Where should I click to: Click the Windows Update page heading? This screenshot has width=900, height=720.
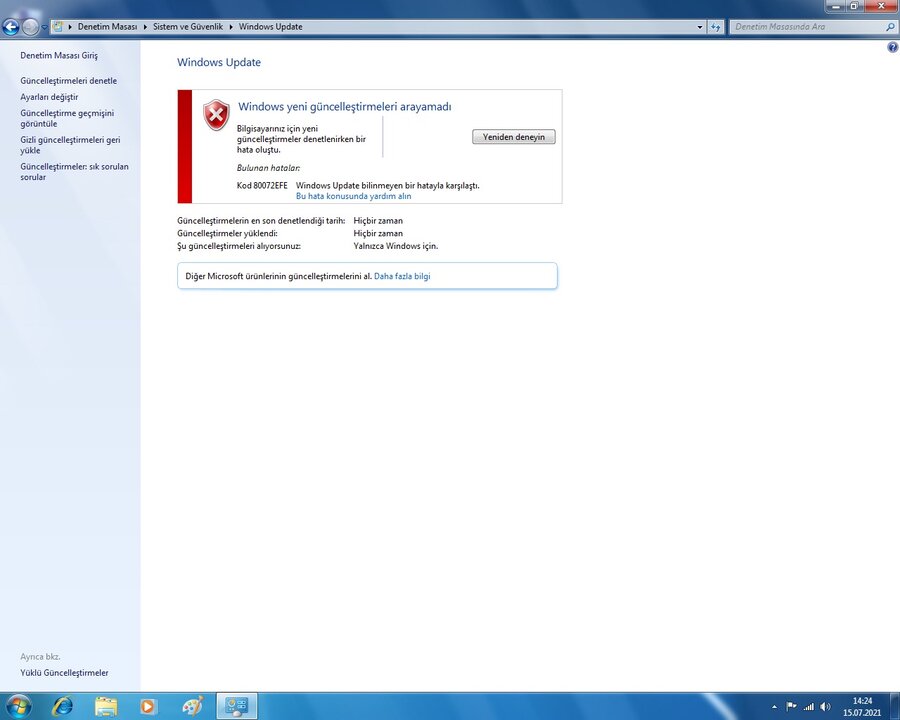[x=219, y=63]
